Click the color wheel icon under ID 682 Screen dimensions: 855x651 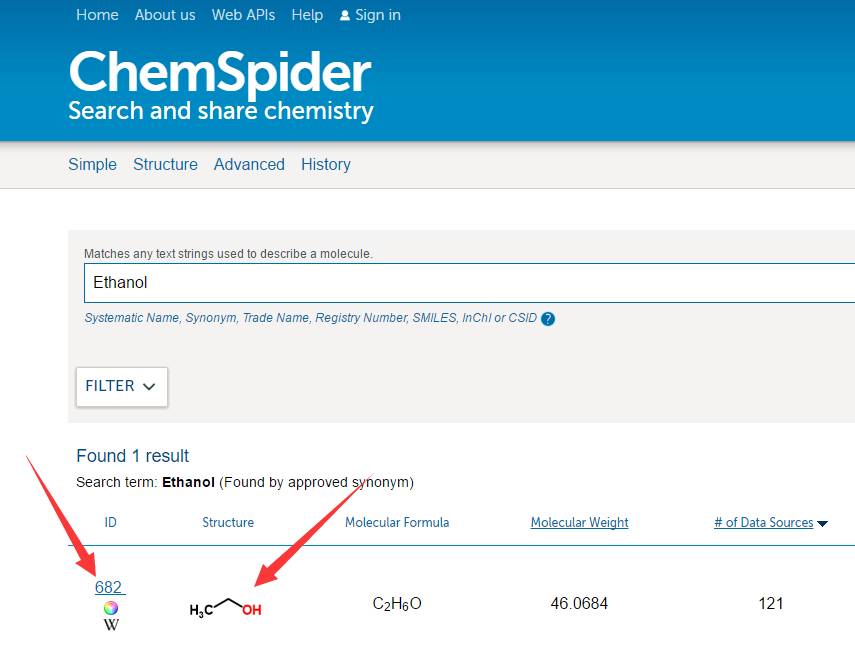coord(111,607)
